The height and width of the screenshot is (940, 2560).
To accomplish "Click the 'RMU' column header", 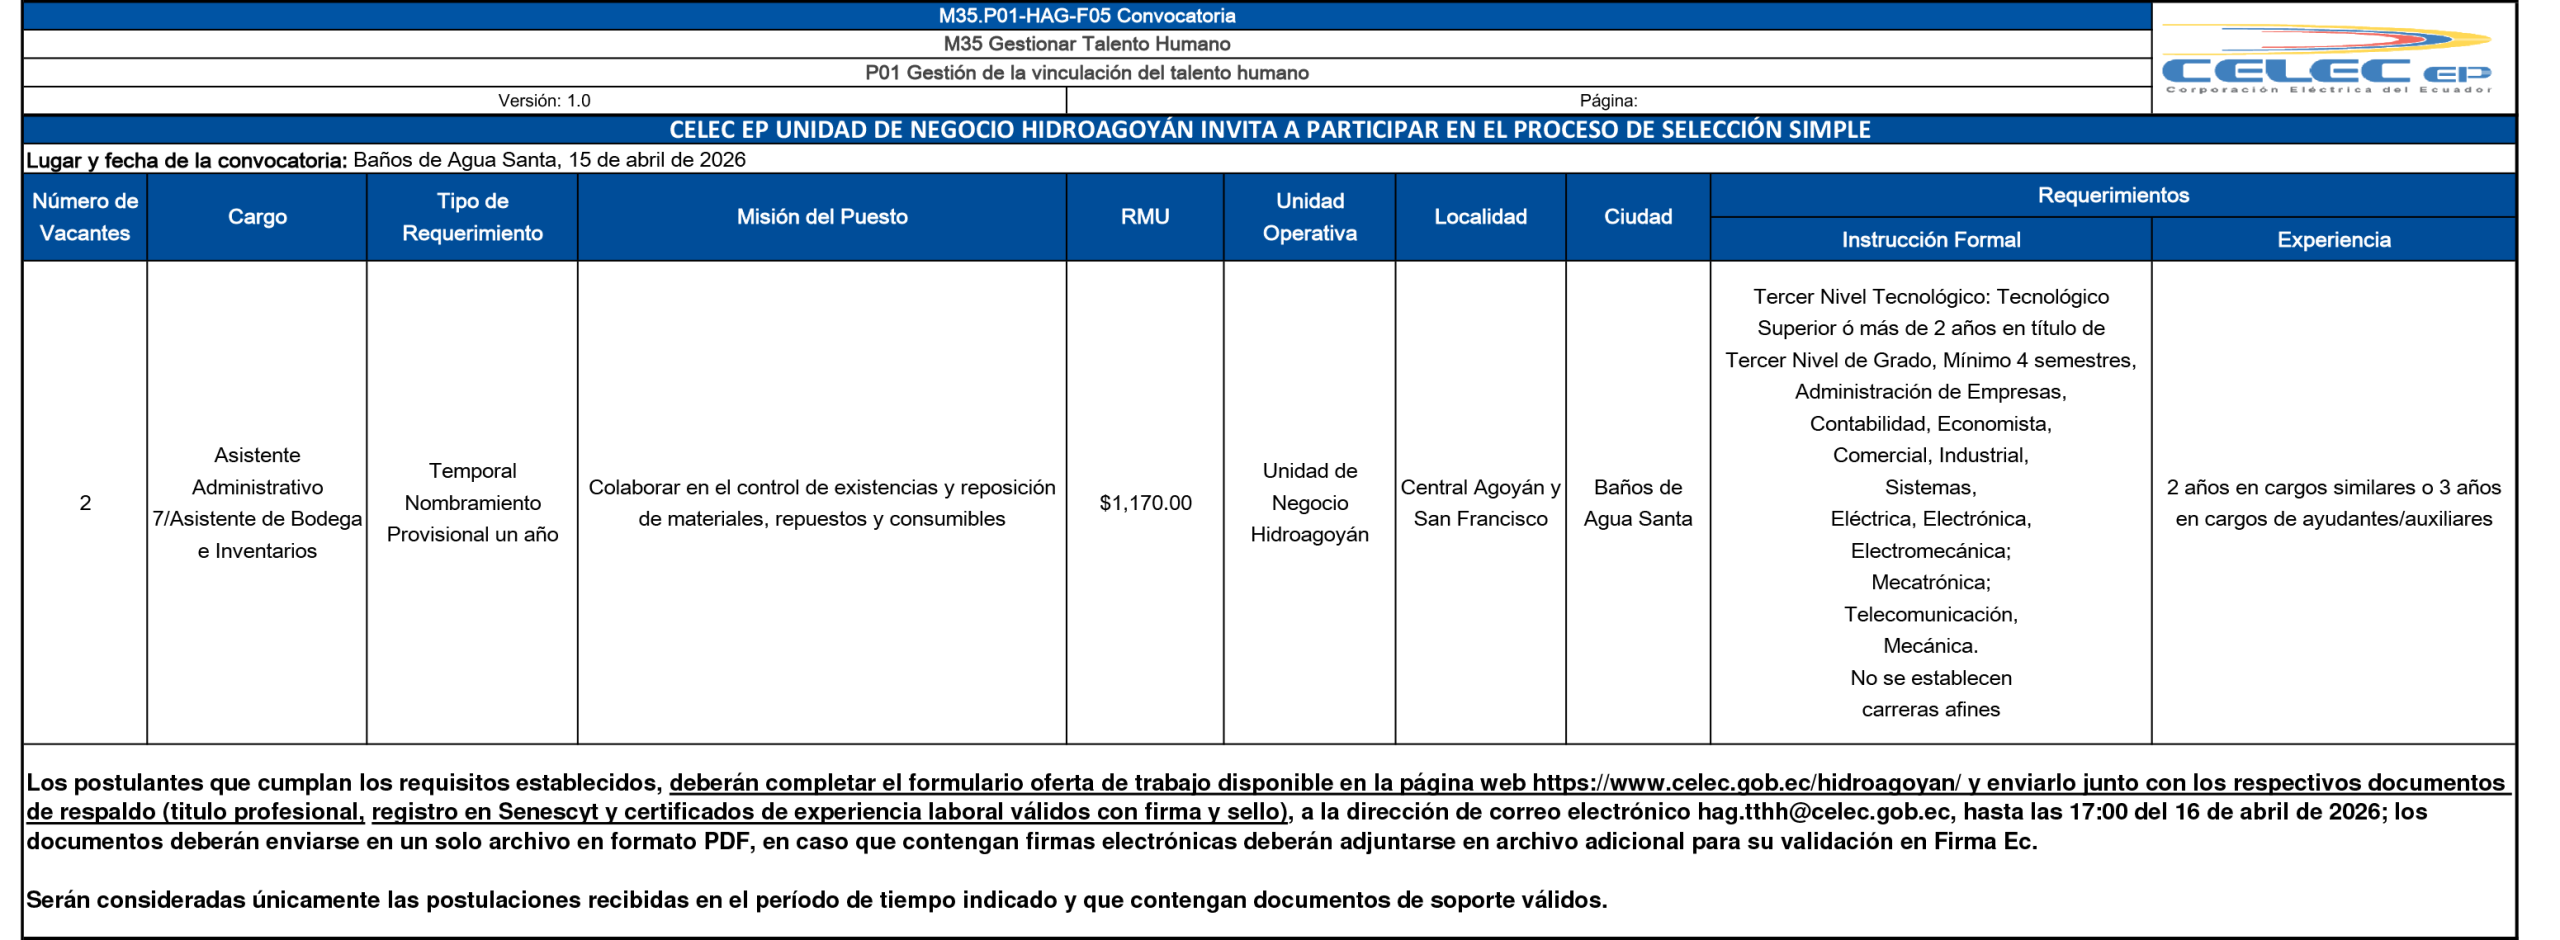I will point(1144,217).
